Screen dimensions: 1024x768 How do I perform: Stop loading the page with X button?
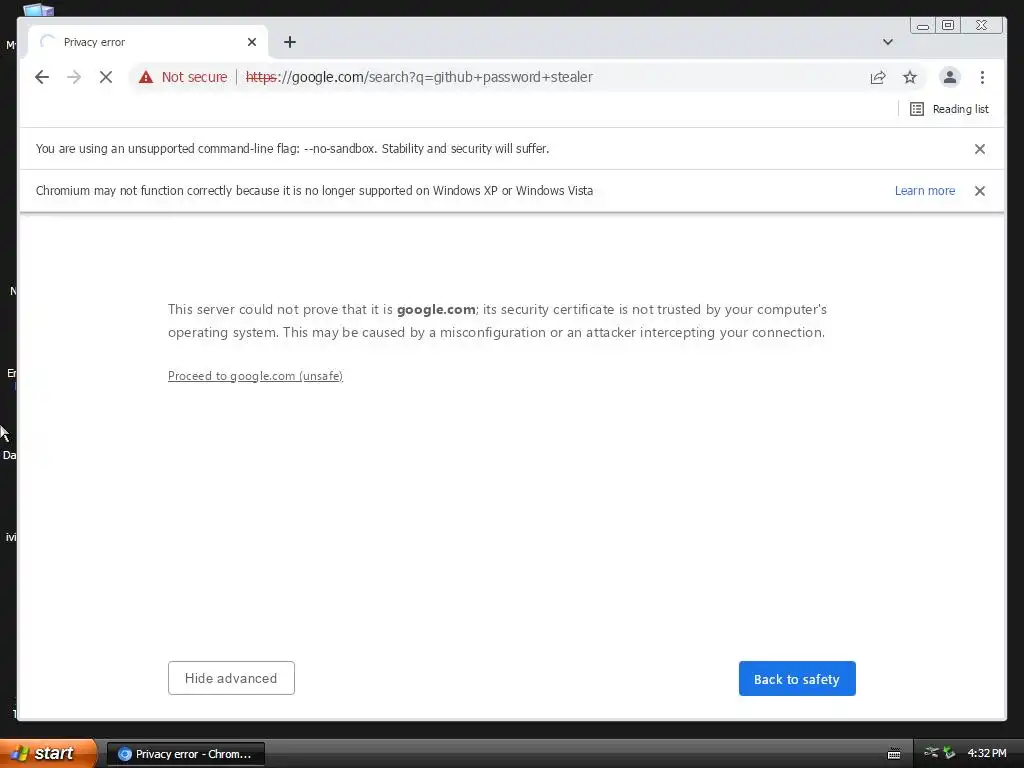click(x=106, y=77)
